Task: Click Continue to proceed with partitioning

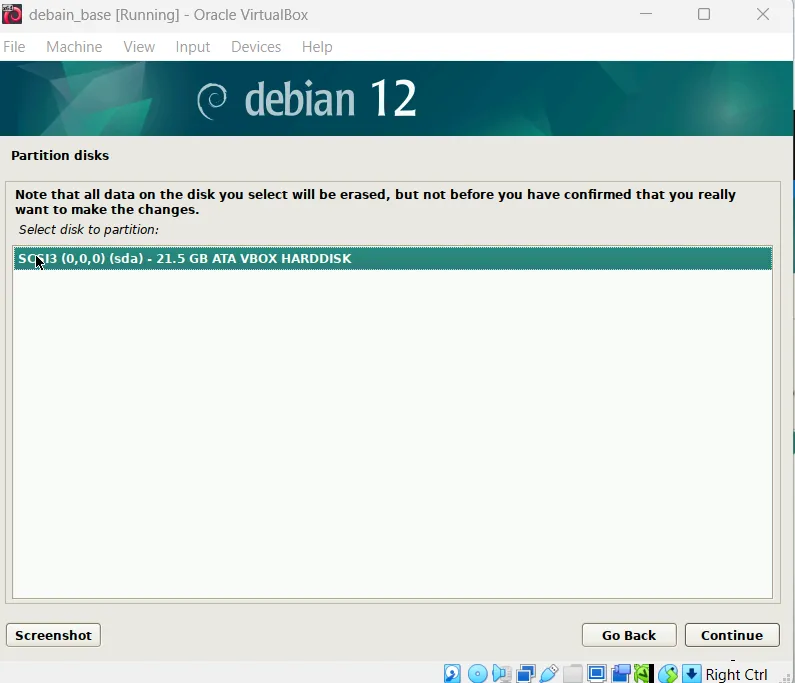Action: point(732,635)
